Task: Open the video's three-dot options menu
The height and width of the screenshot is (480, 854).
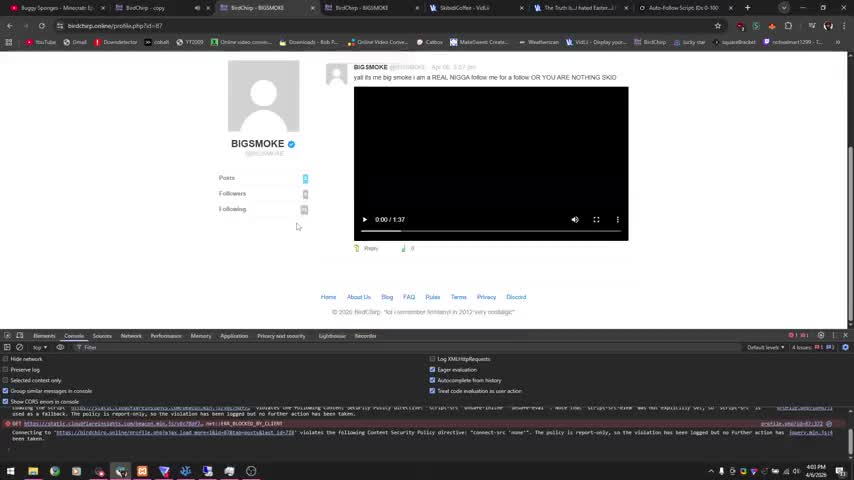Action: coord(617,220)
